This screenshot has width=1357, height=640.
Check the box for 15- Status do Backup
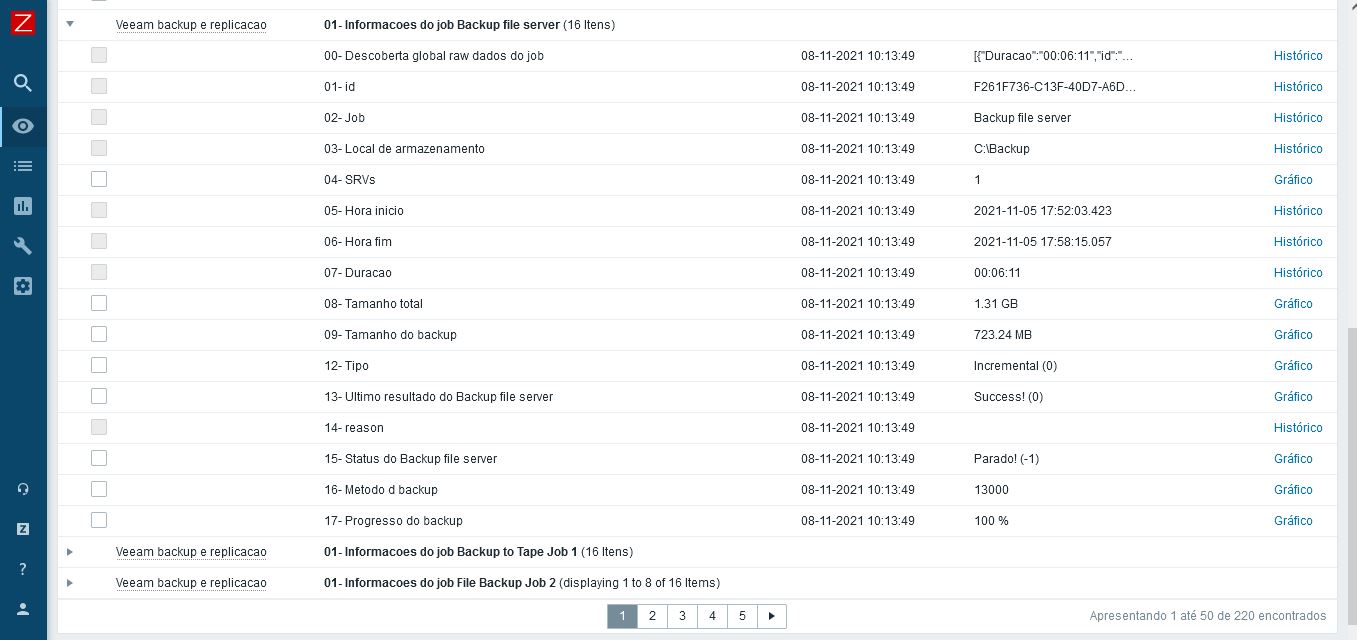tap(99, 458)
